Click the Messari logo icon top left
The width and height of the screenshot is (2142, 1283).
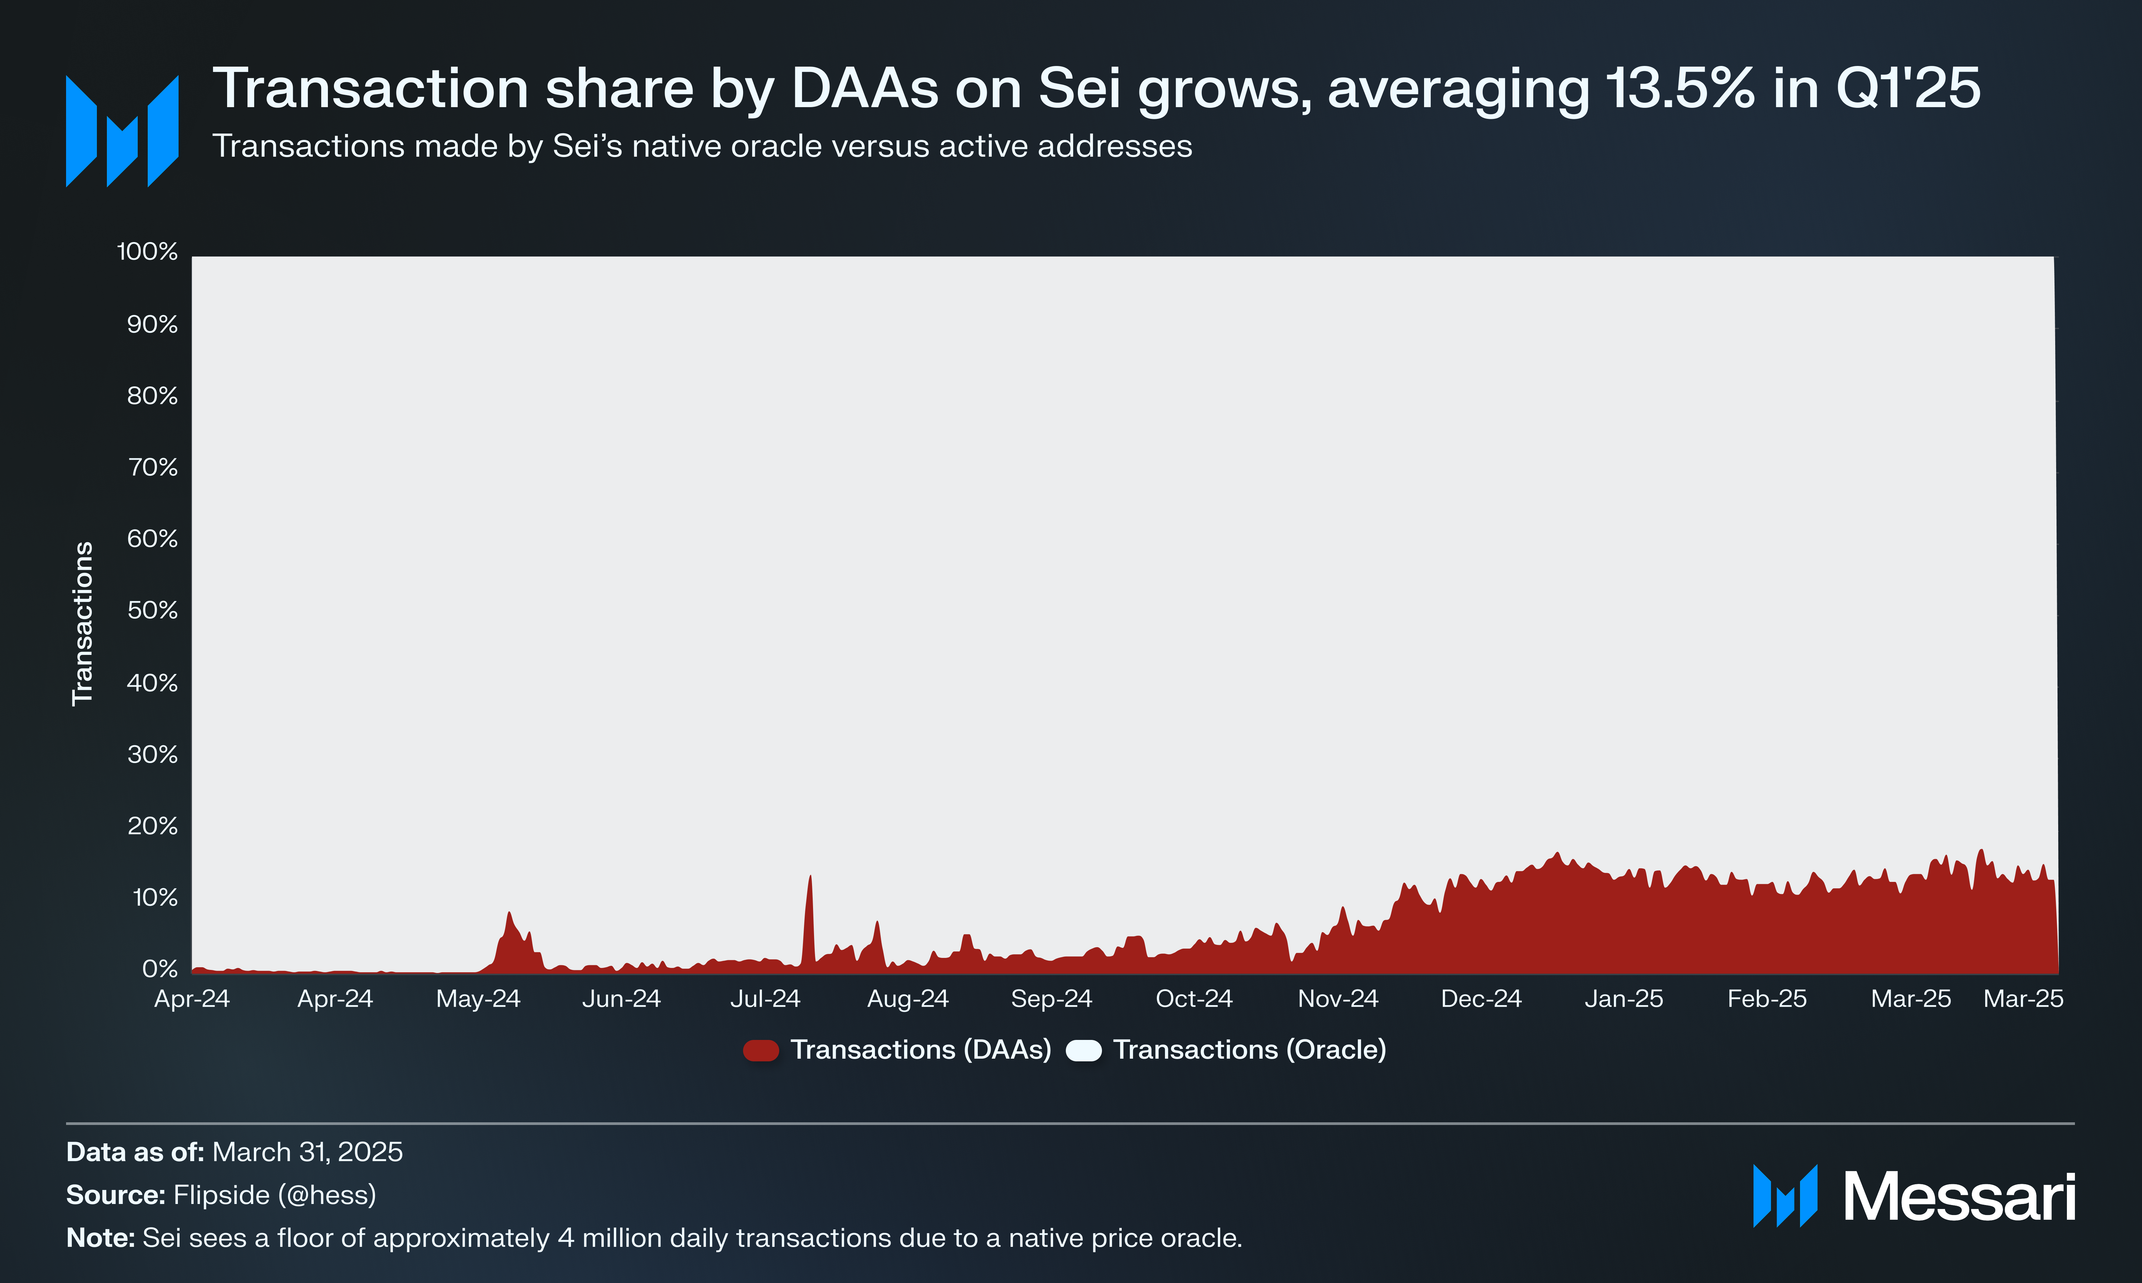pos(122,131)
